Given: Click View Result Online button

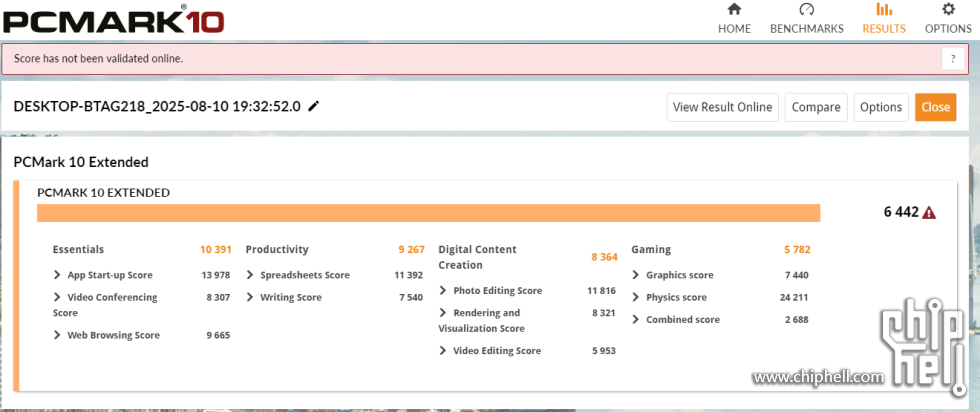Looking at the screenshot, I should point(722,107).
